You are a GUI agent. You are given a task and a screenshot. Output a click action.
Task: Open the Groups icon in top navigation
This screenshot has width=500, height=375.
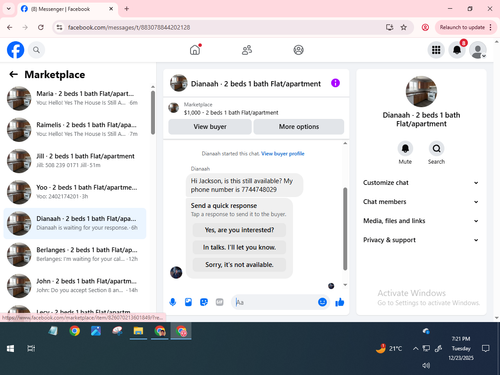(x=298, y=50)
